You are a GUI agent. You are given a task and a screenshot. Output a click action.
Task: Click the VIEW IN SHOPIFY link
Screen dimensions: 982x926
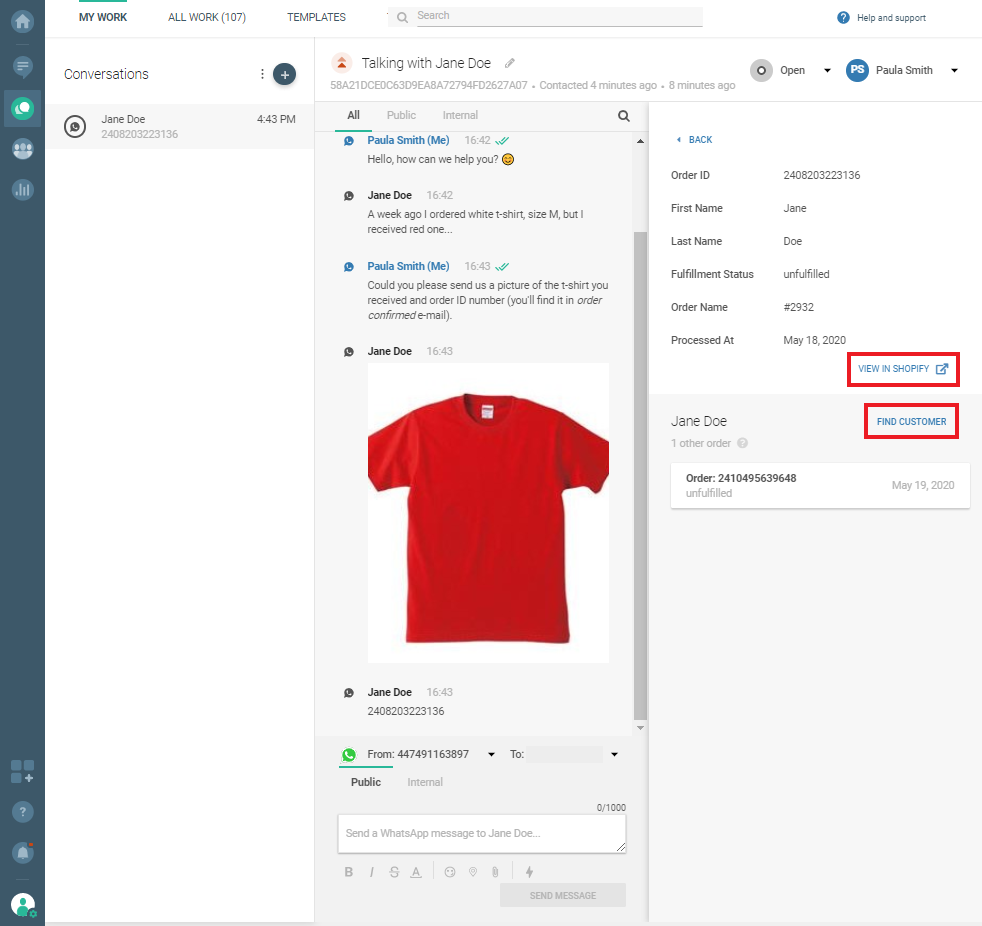(902, 369)
